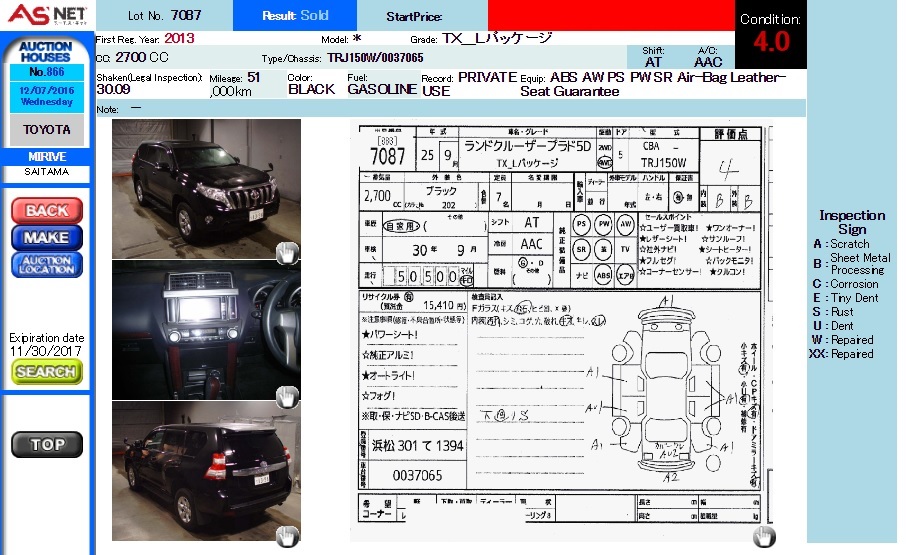906x555 pixels.
Task: Click hand icon on auction sheet
Action: pos(763,536)
